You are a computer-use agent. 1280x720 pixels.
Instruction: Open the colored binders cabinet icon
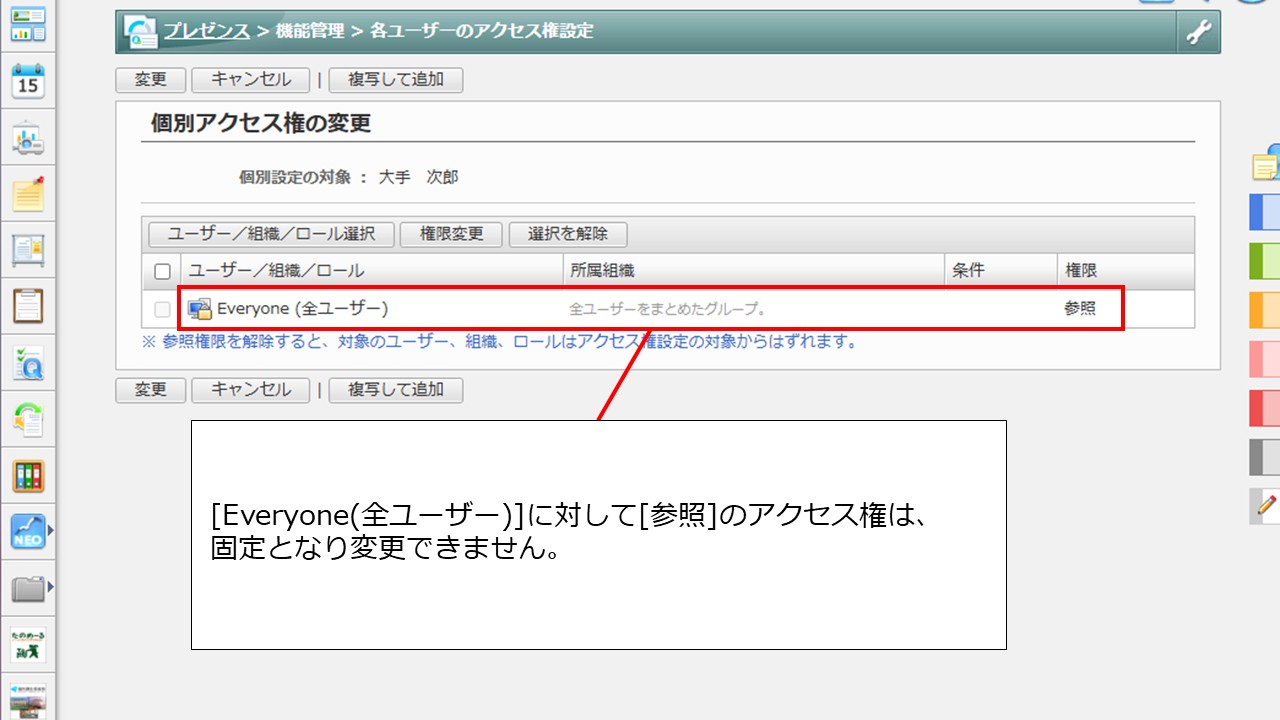(x=28, y=476)
